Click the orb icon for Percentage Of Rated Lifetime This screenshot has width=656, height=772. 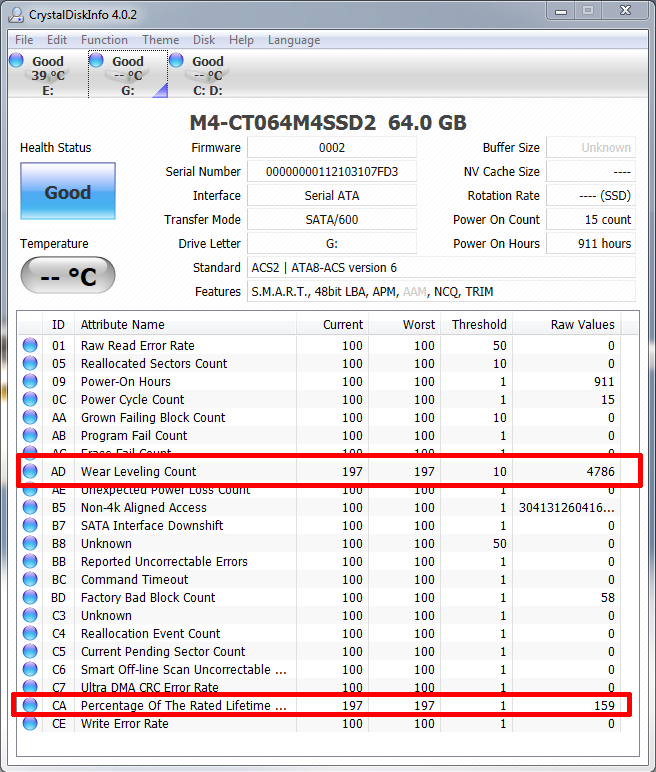(30, 705)
